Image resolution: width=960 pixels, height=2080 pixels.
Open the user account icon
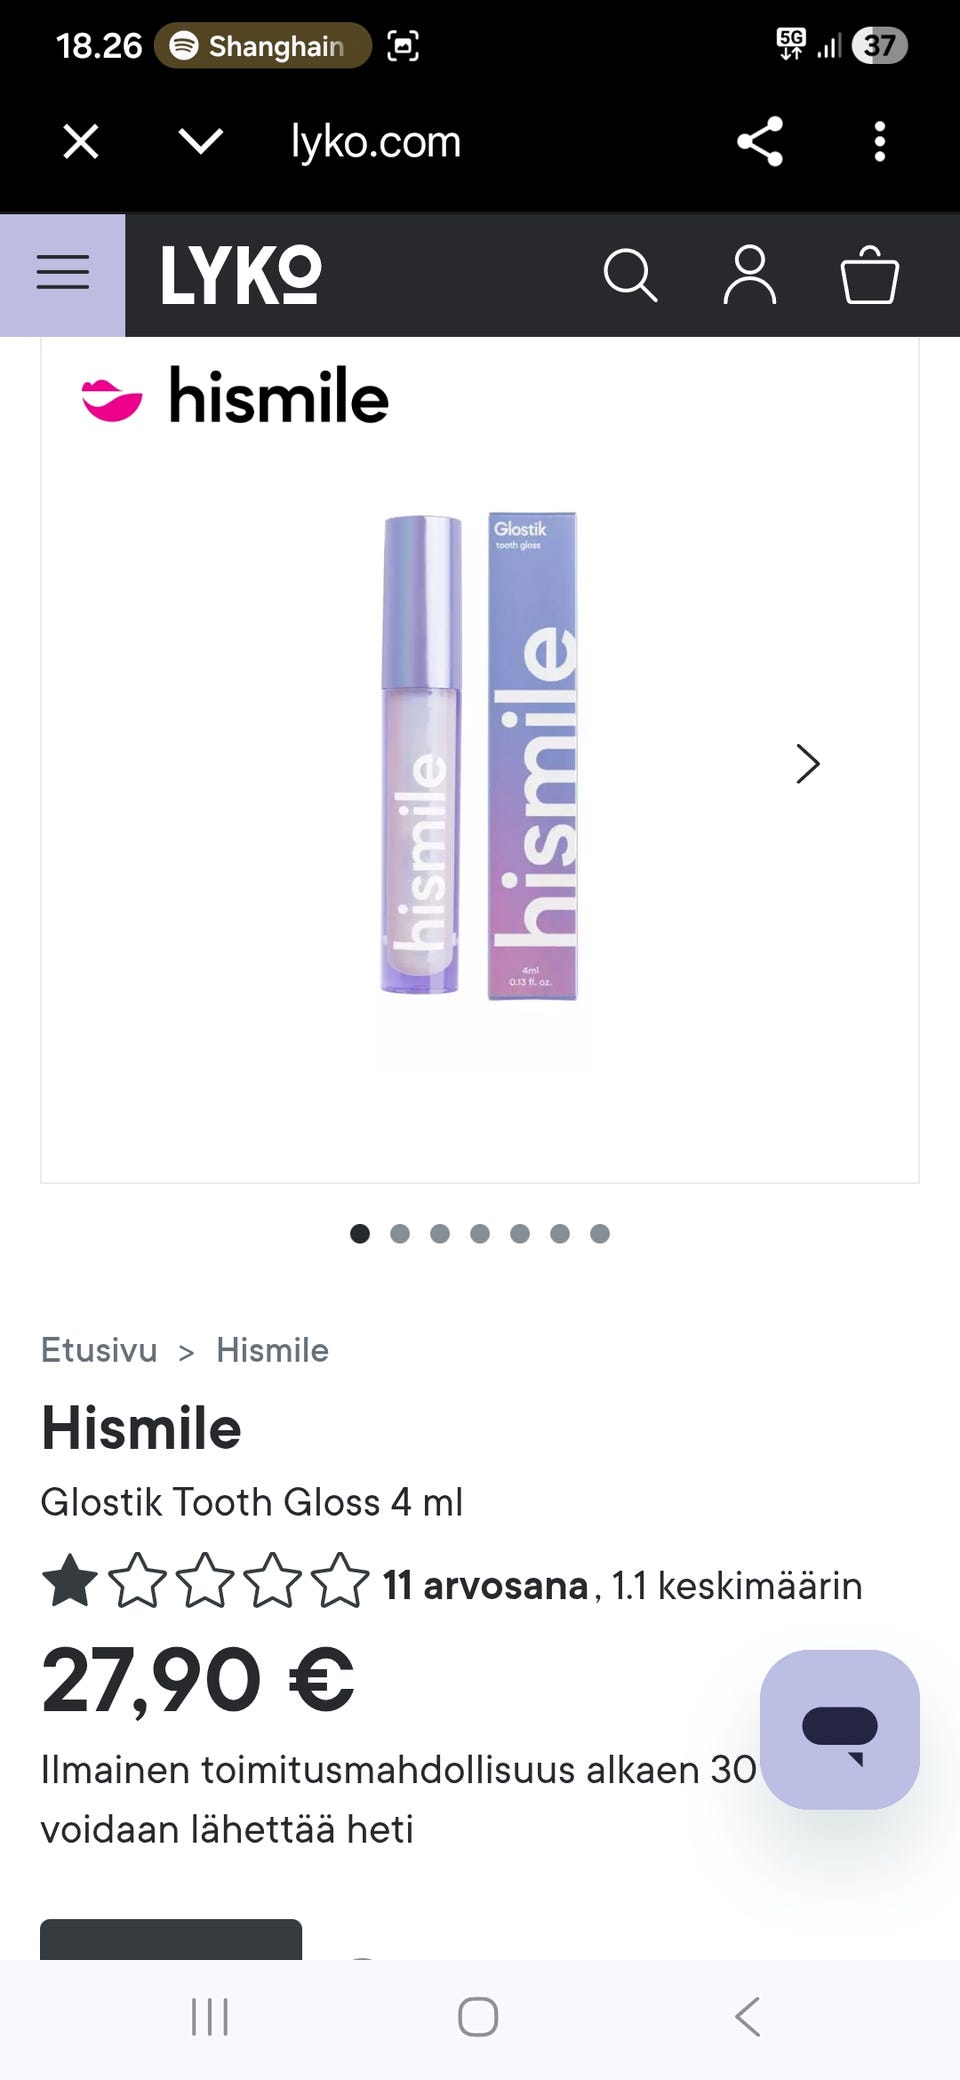[750, 275]
